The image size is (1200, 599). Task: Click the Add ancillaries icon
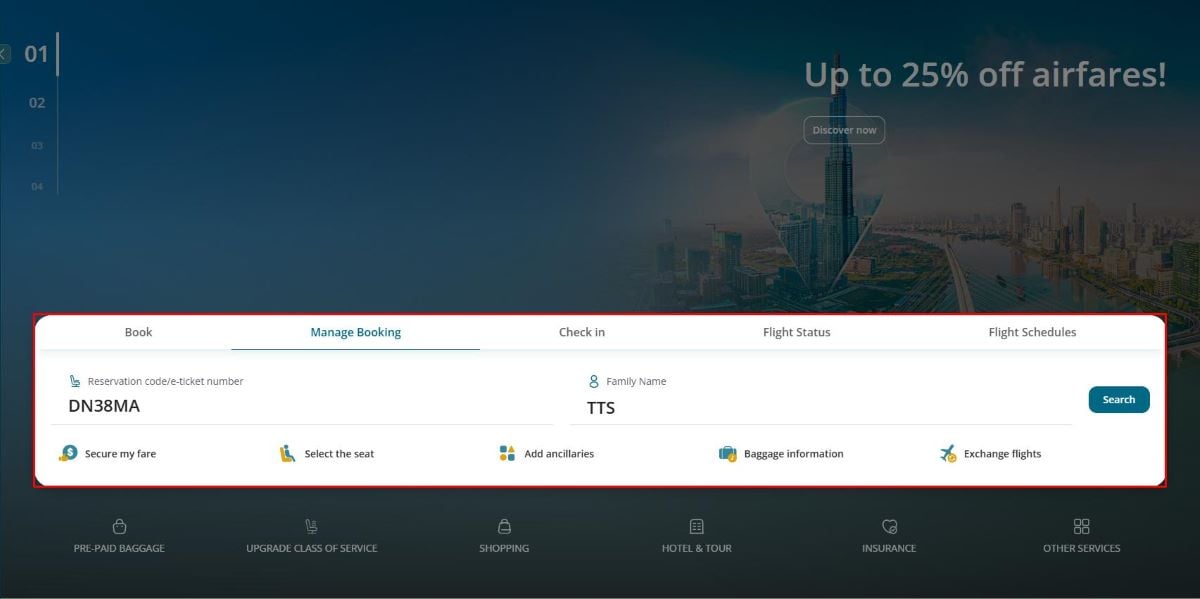click(x=507, y=453)
